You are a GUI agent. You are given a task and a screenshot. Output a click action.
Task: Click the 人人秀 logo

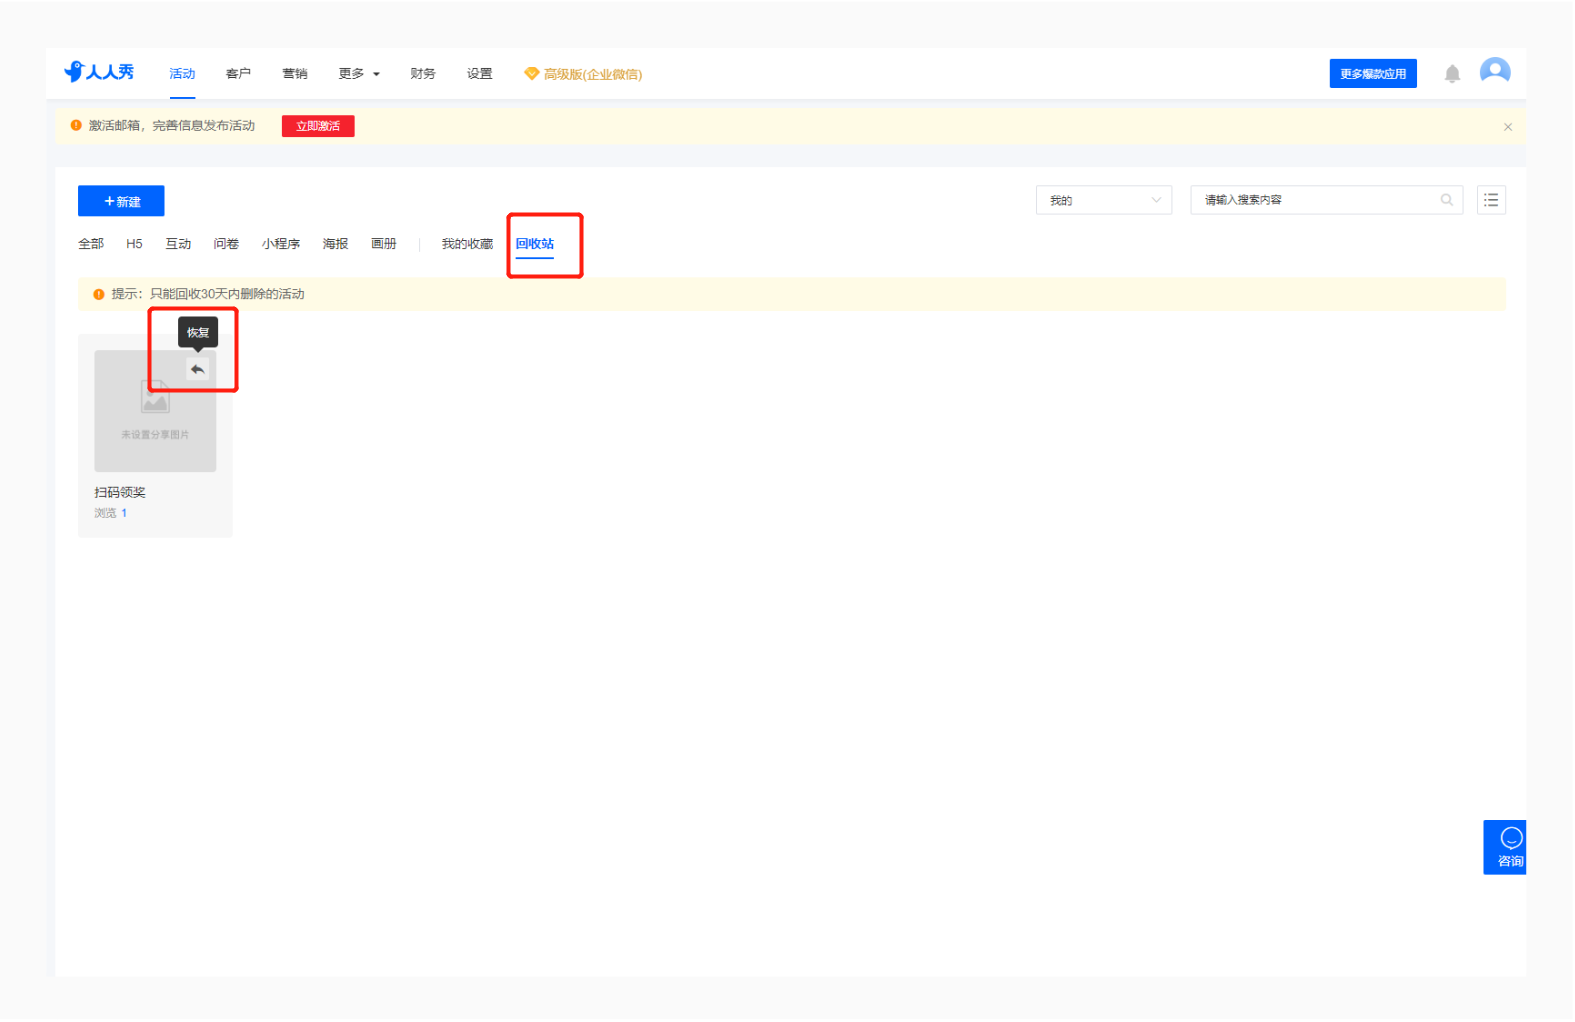pos(99,72)
